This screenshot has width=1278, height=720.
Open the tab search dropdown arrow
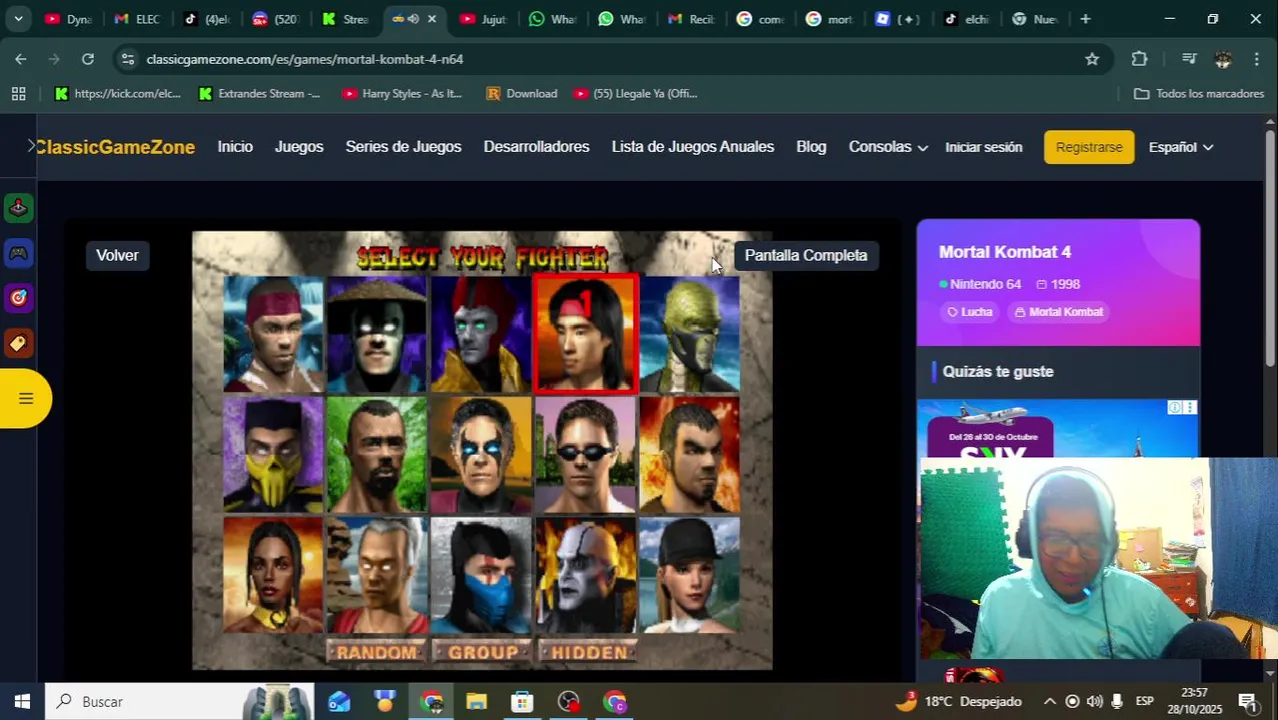click(18, 19)
